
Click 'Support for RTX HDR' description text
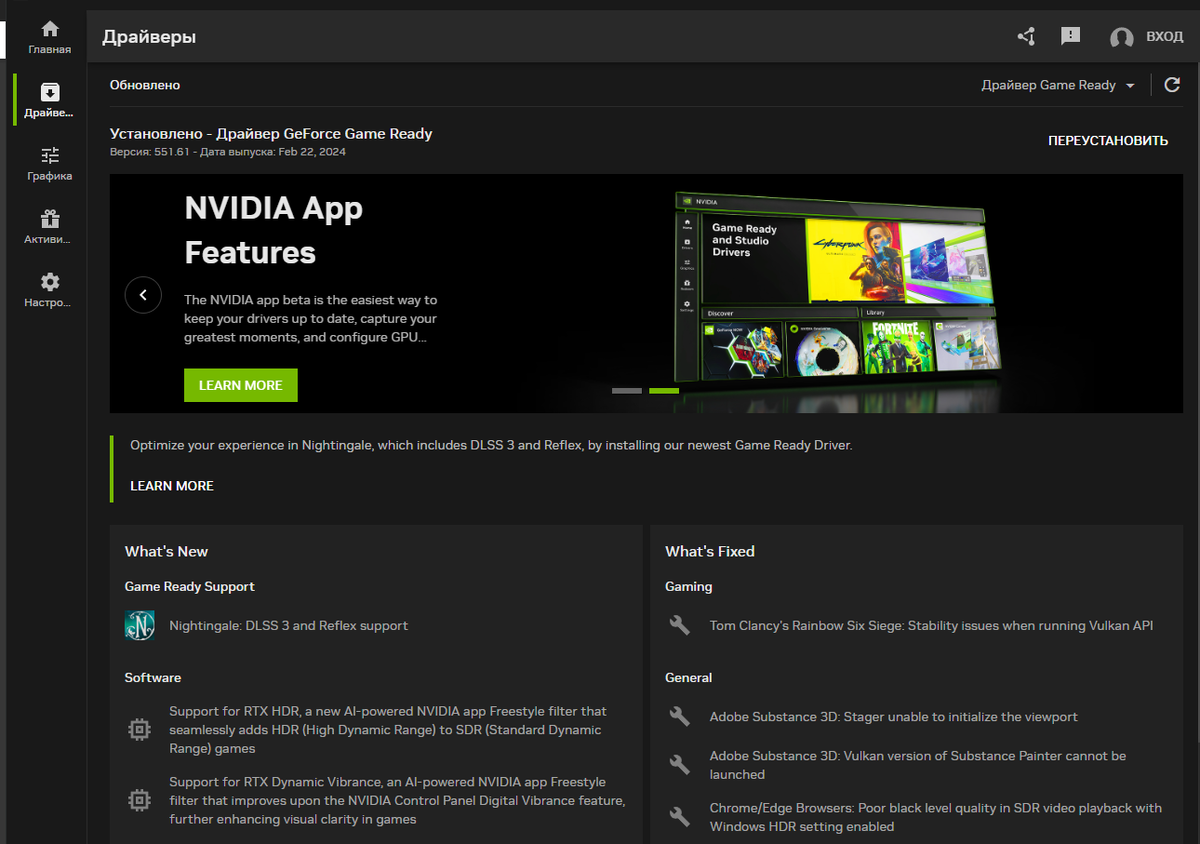pyautogui.click(x=388, y=729)
